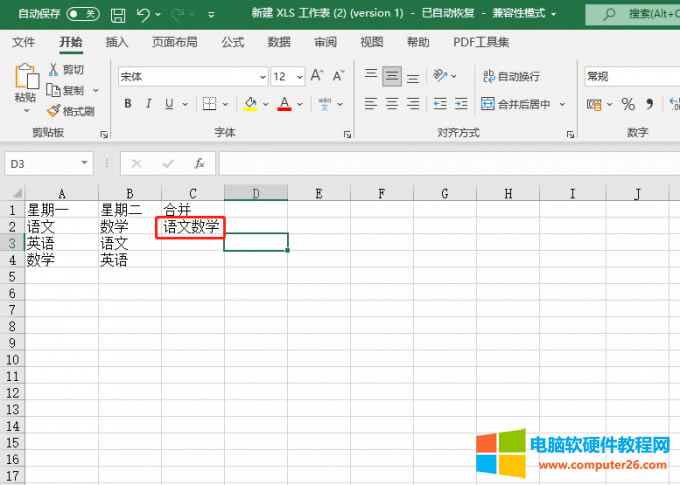Click the Underline button

coord(169,104)
